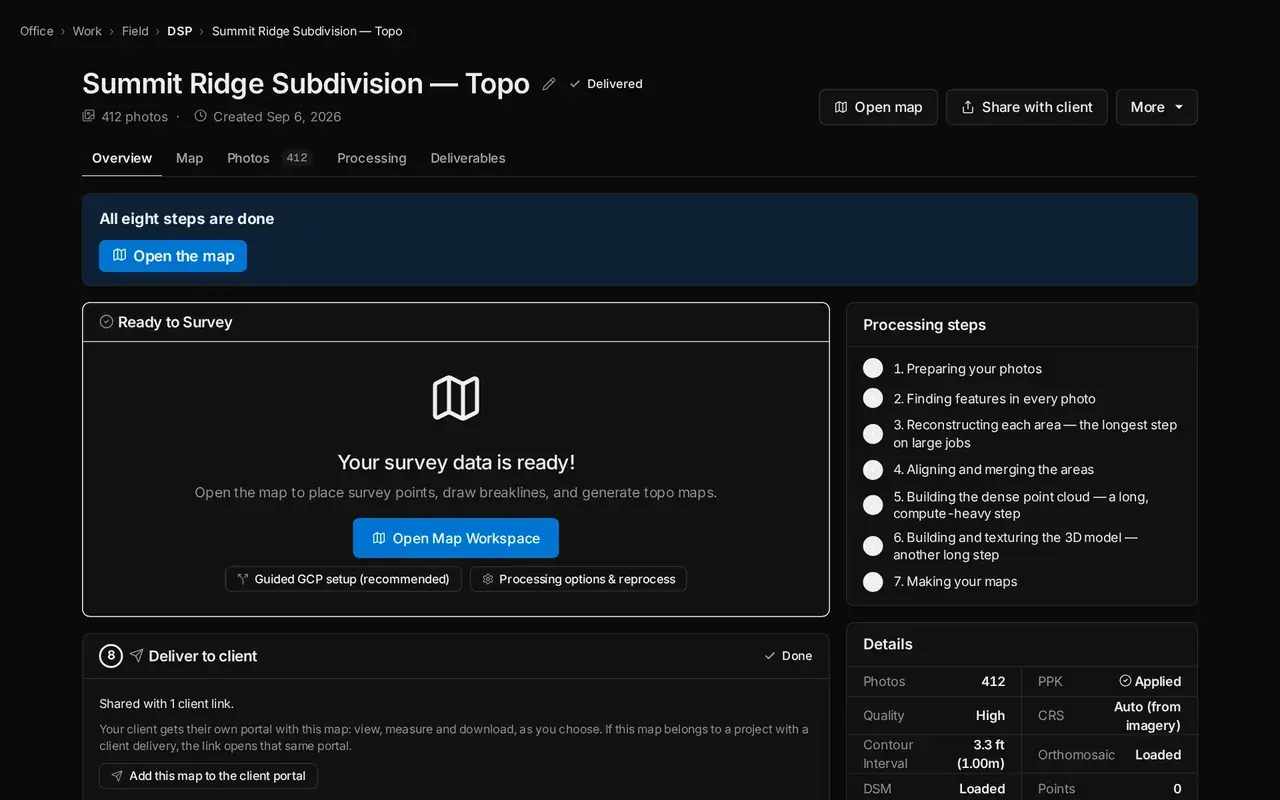Click the blue Open the map button
This screenshot has height=800, width=1280.
tap(173, 256)
